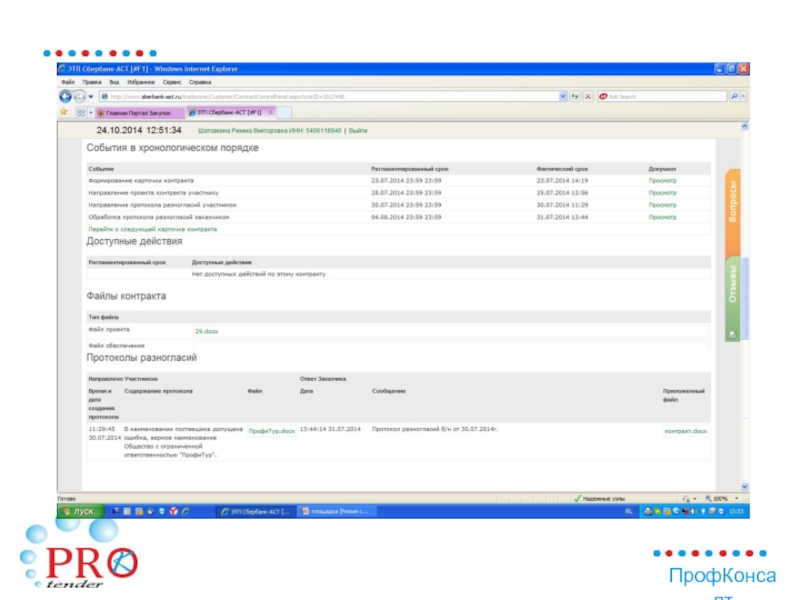The height and width of the screenshot is (600, 800).
Task: Open the Файл menu
Action: [68, 82]
